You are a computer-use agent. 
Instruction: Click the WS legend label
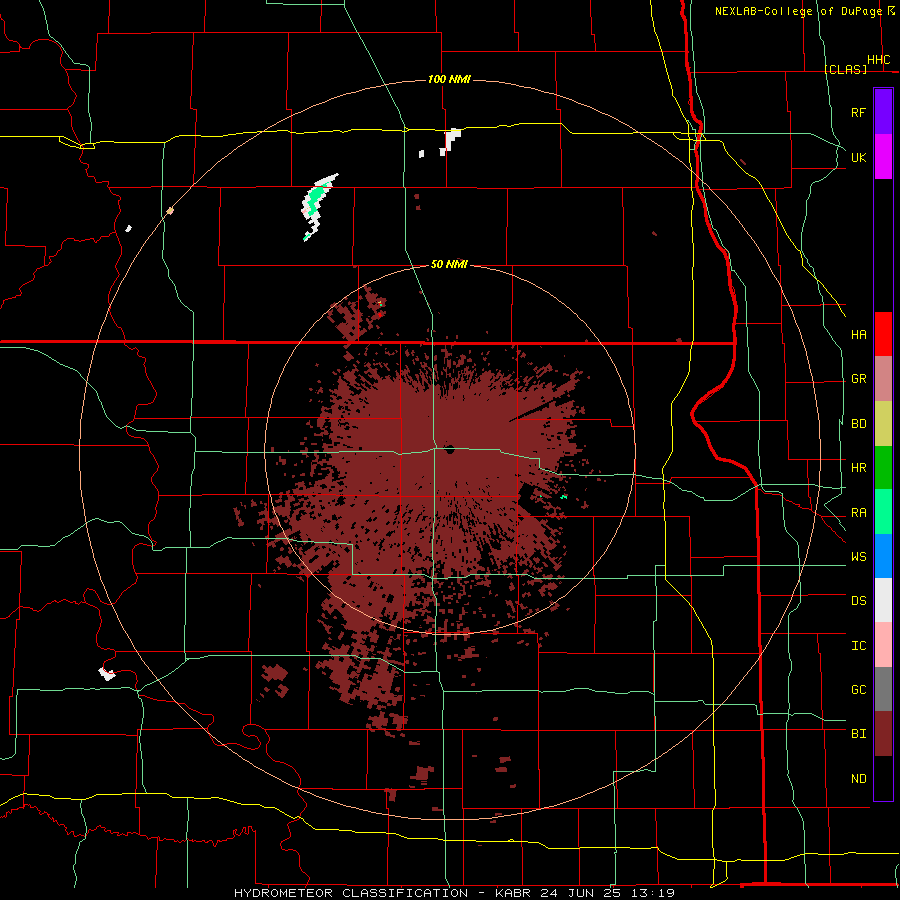click(858, 557)
